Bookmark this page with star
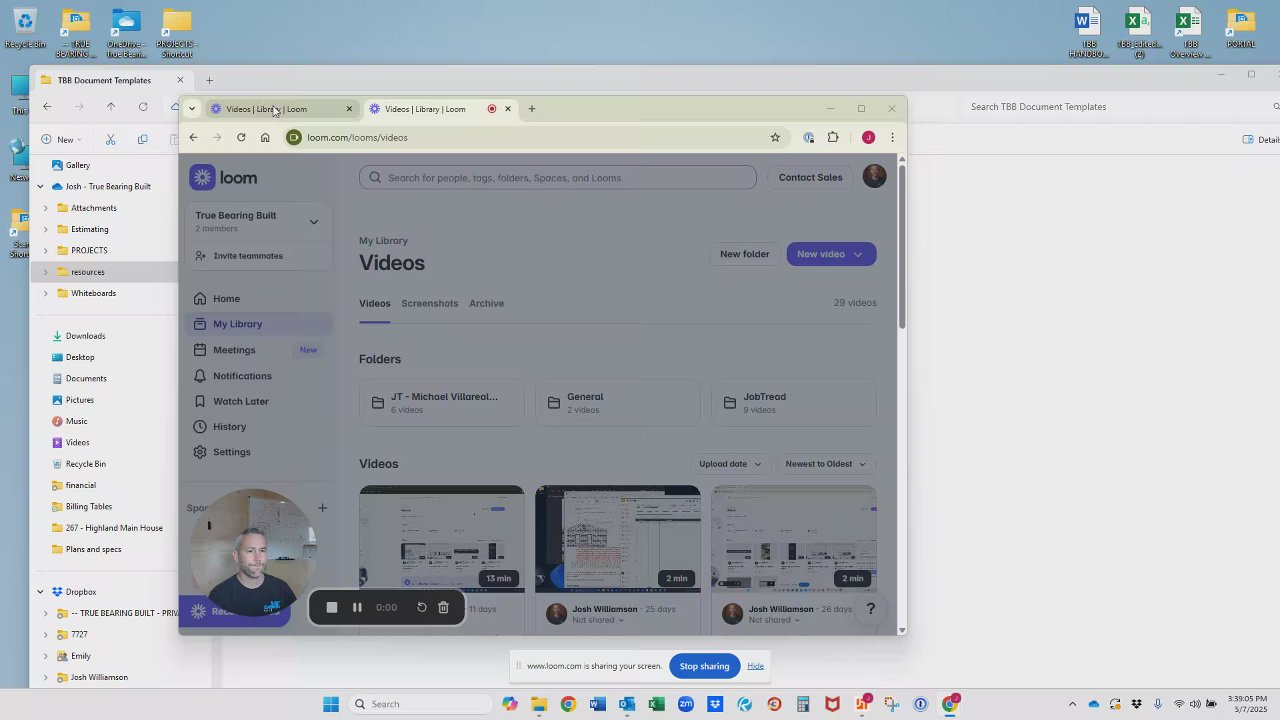Viewport: 1280px width, 720px height. [775, 138]
